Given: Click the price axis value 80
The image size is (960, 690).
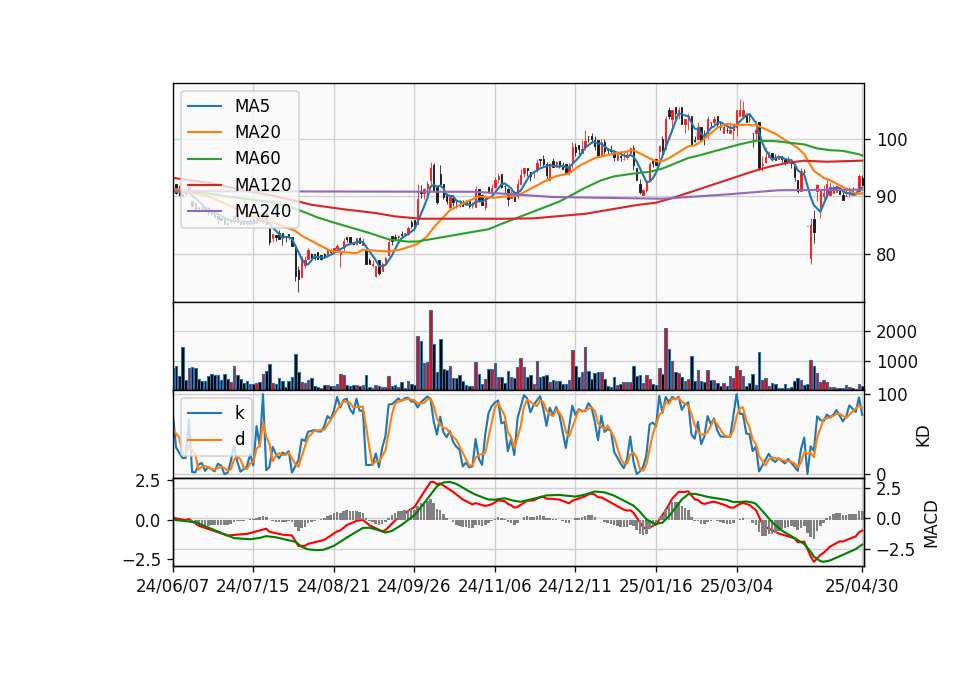Looking at the screenshot, I should pos(887,255).
